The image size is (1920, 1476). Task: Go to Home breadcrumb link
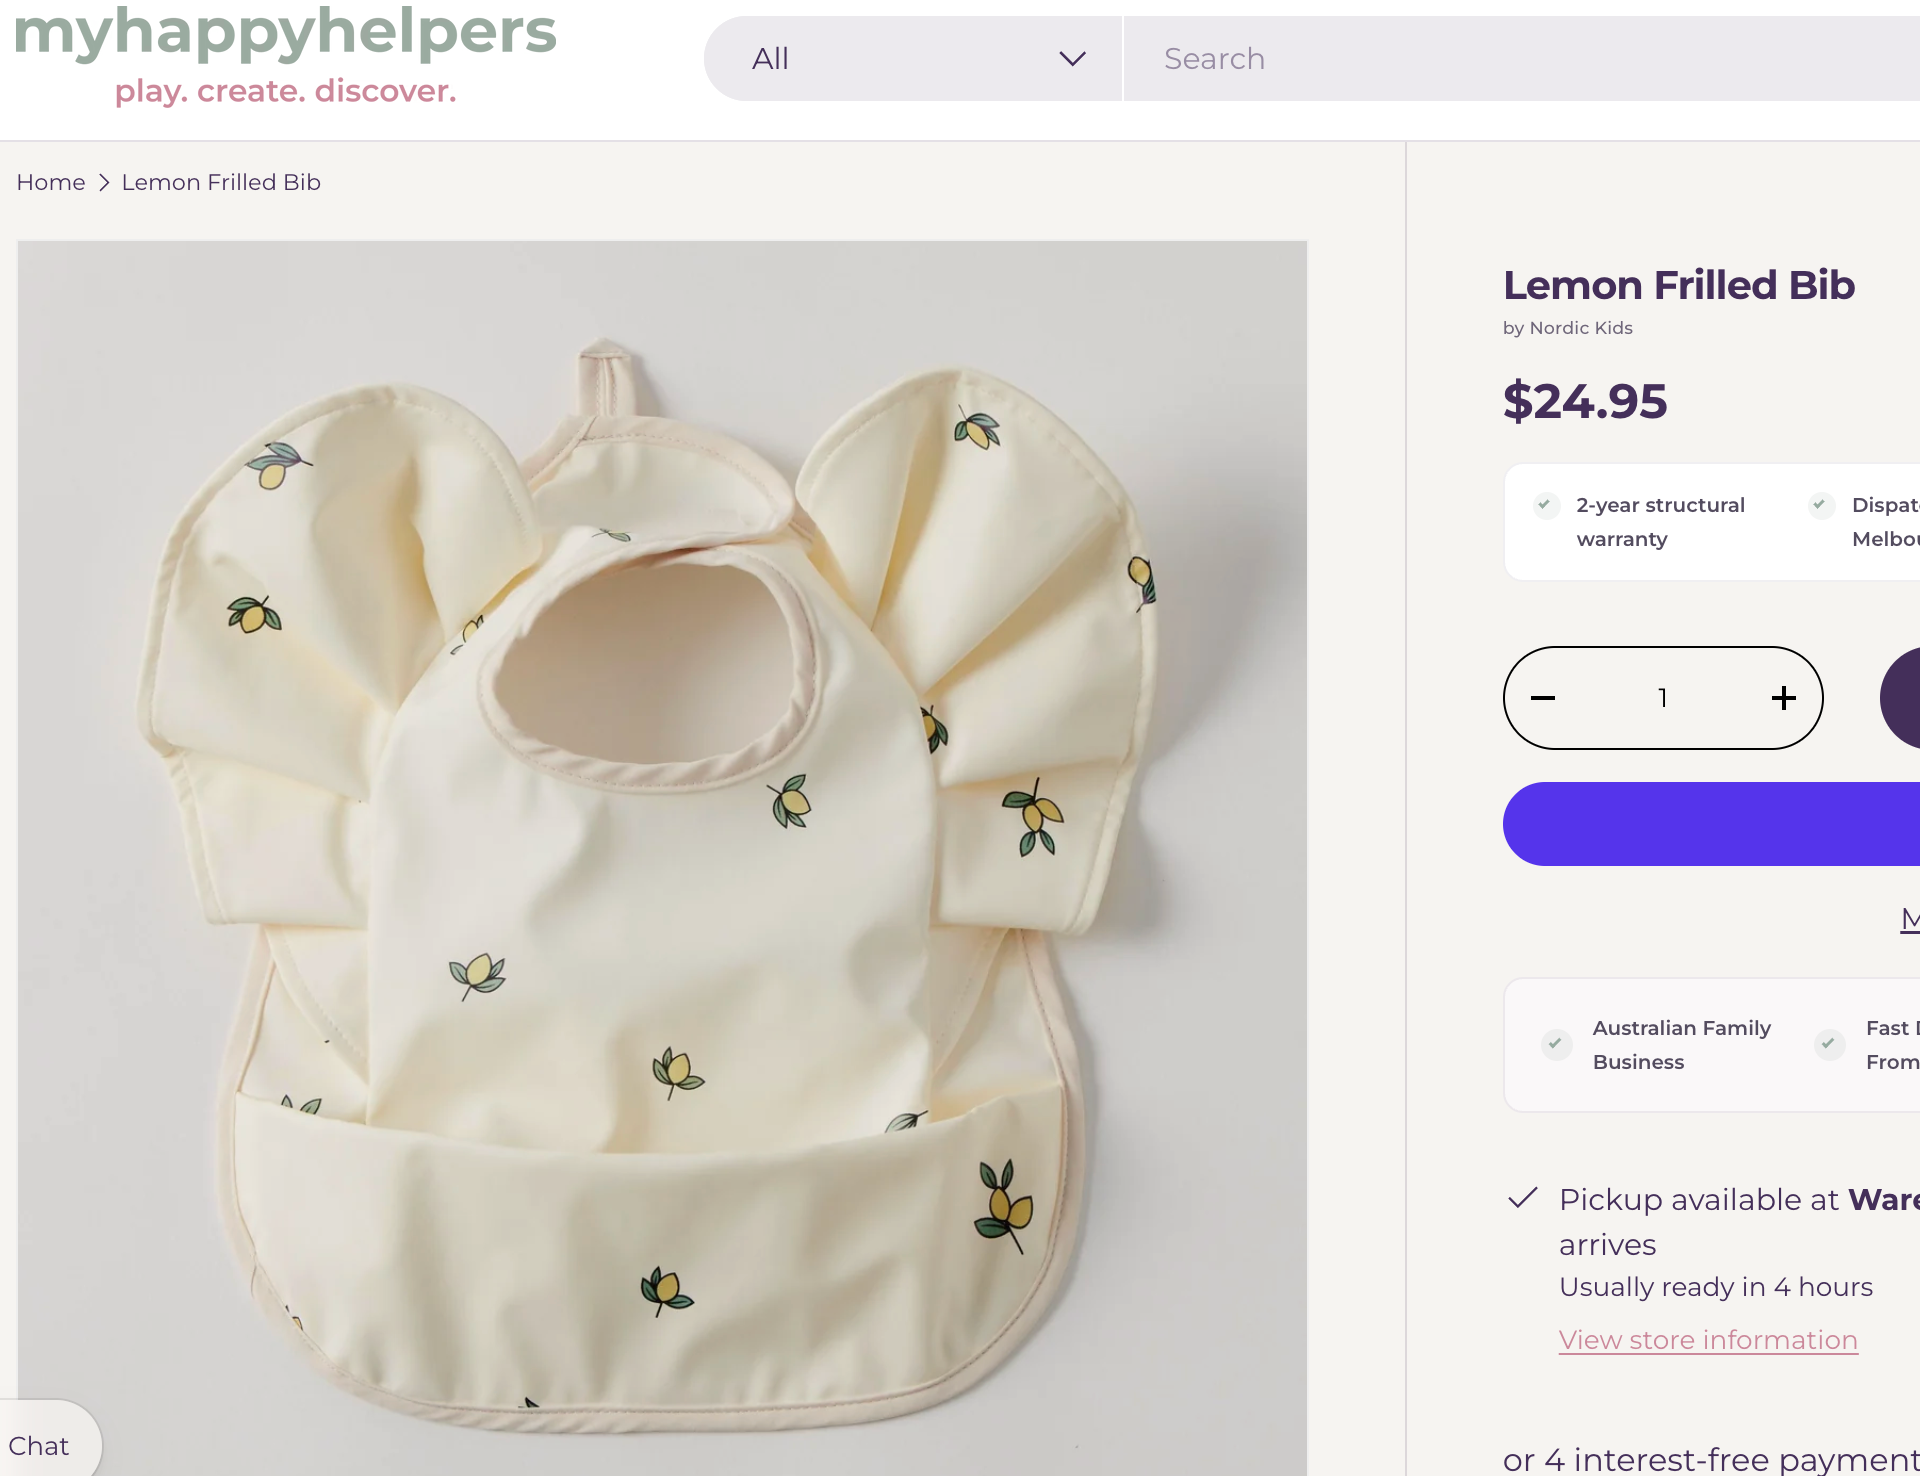51,182
